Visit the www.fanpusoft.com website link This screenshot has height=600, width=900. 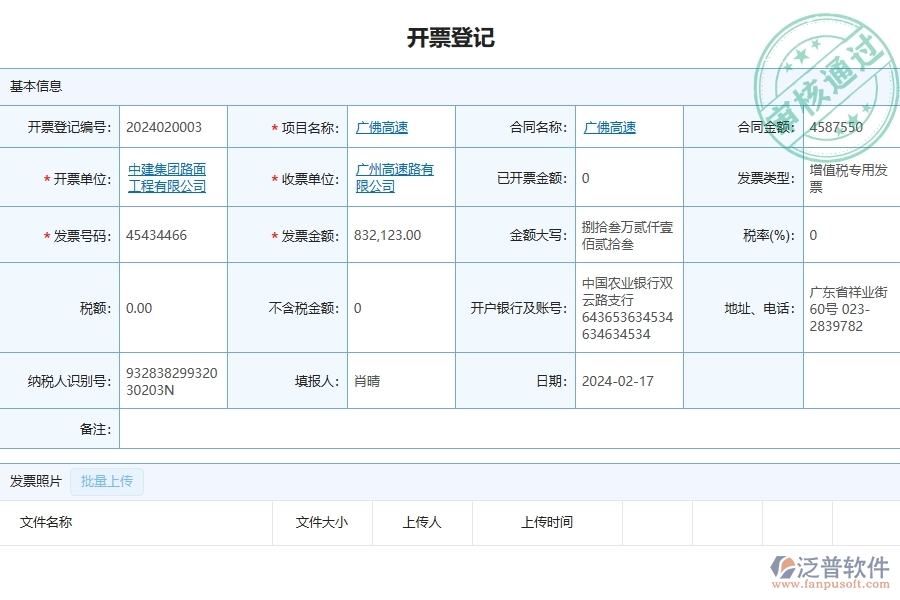click(x=832, y=580)
